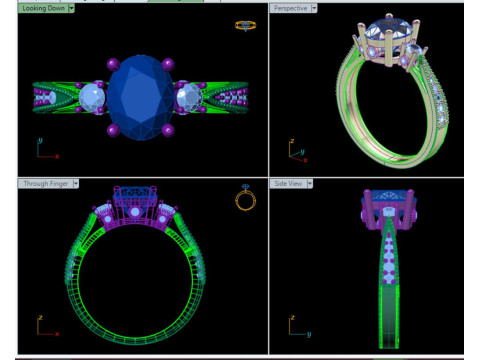Select the lower-right purple prong of the oval stone
This screenshot has height=360, width=480.
pos(168,130)
